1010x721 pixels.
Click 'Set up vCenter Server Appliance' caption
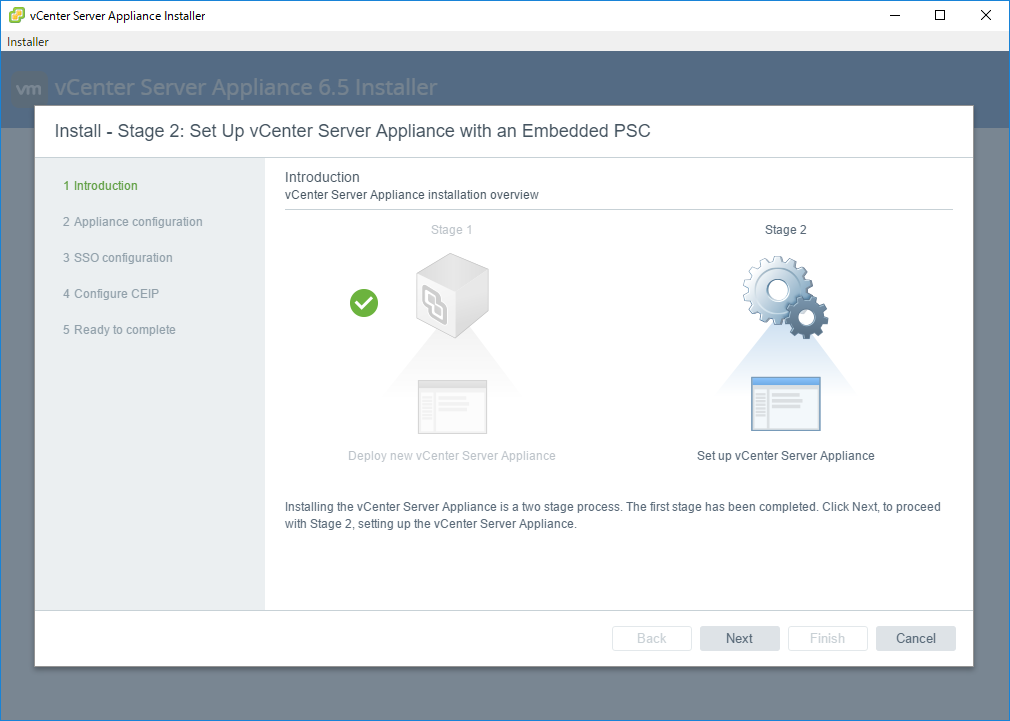pos(786,456)
